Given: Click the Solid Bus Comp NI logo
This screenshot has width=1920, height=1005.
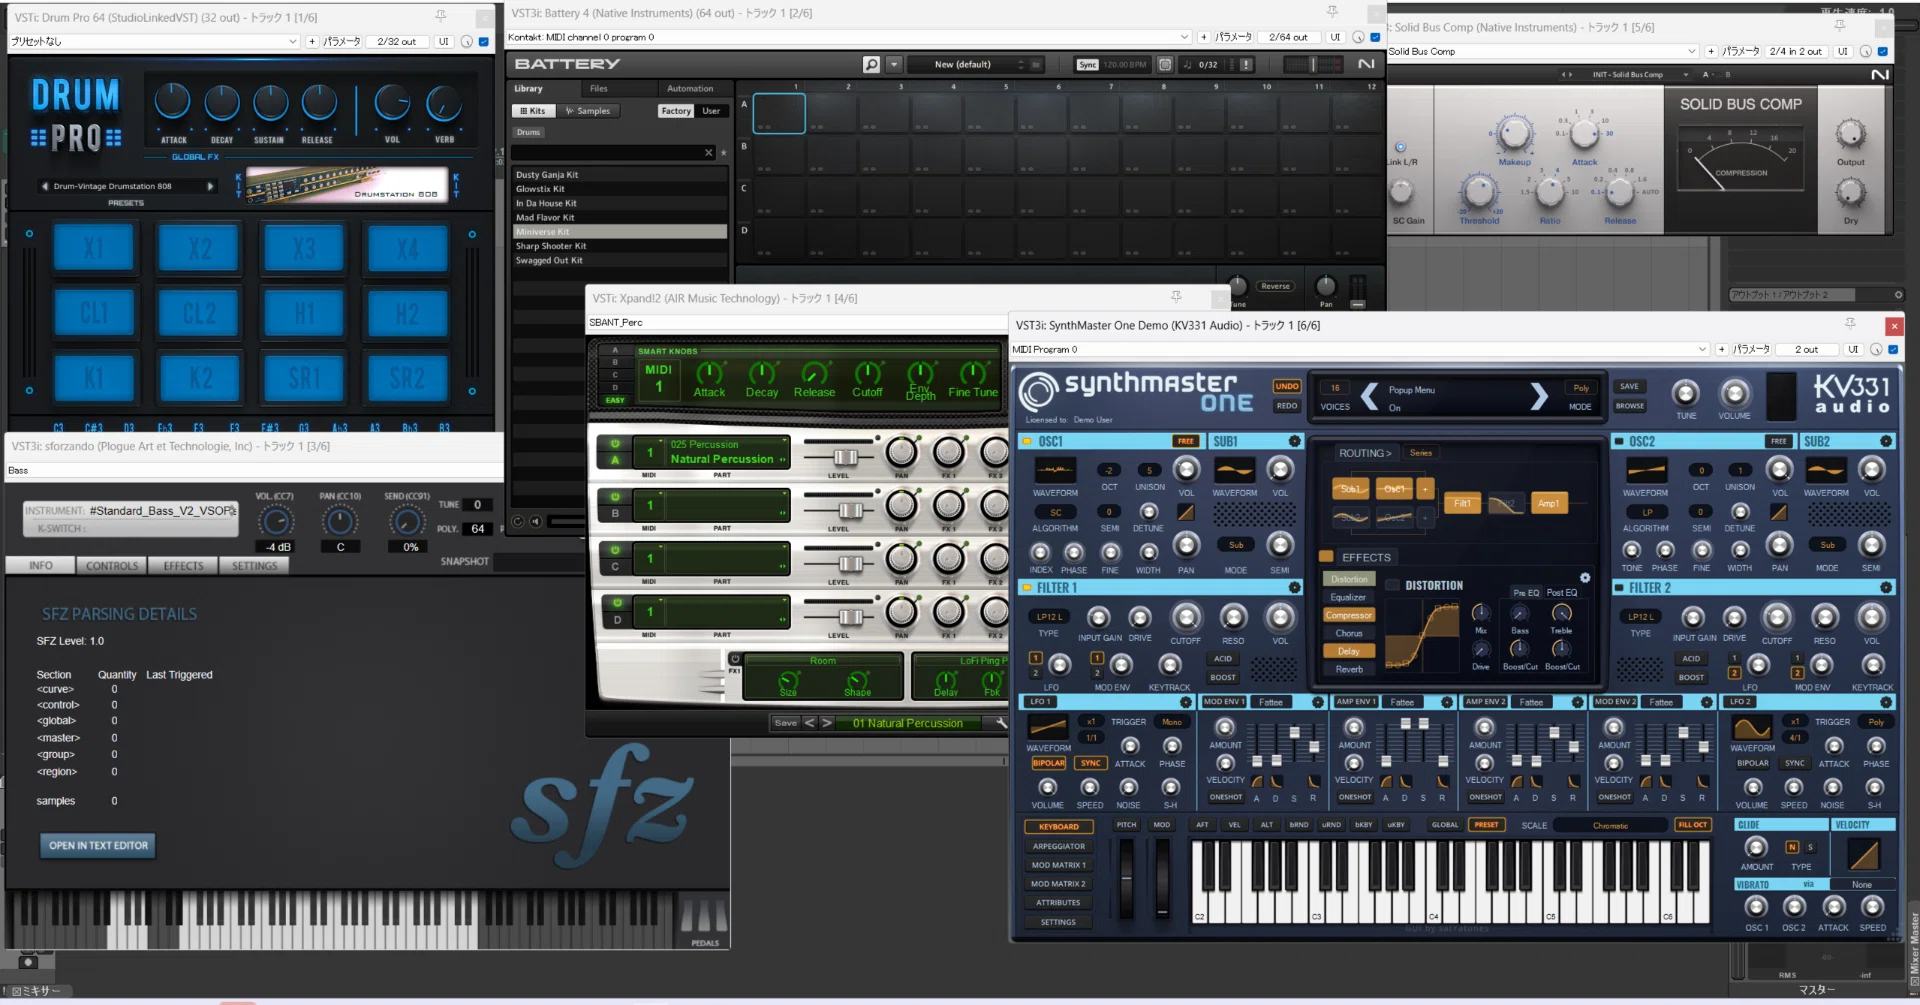Looking at the screenshot, I should pyautogui.click(x=1880, y=75).
